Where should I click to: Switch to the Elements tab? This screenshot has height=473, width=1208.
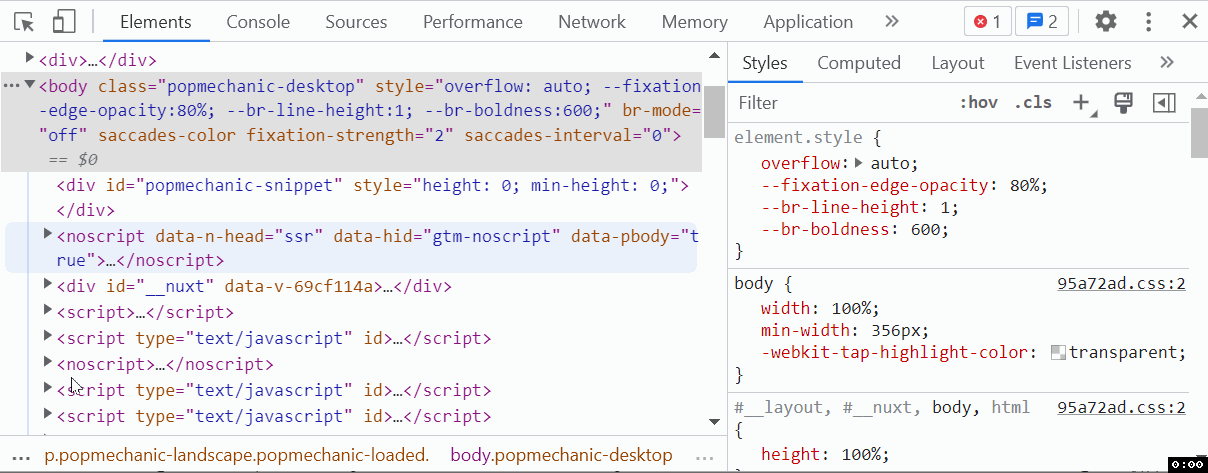pos(155,21)
